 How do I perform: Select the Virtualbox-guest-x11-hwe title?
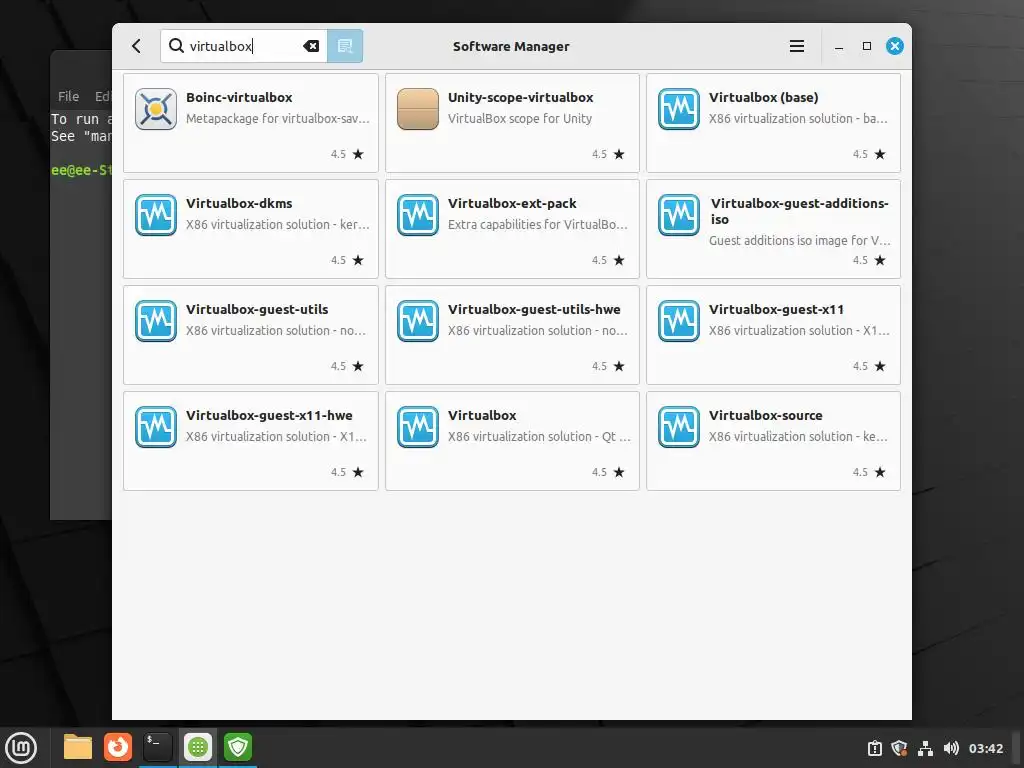(x=269, y=415)
